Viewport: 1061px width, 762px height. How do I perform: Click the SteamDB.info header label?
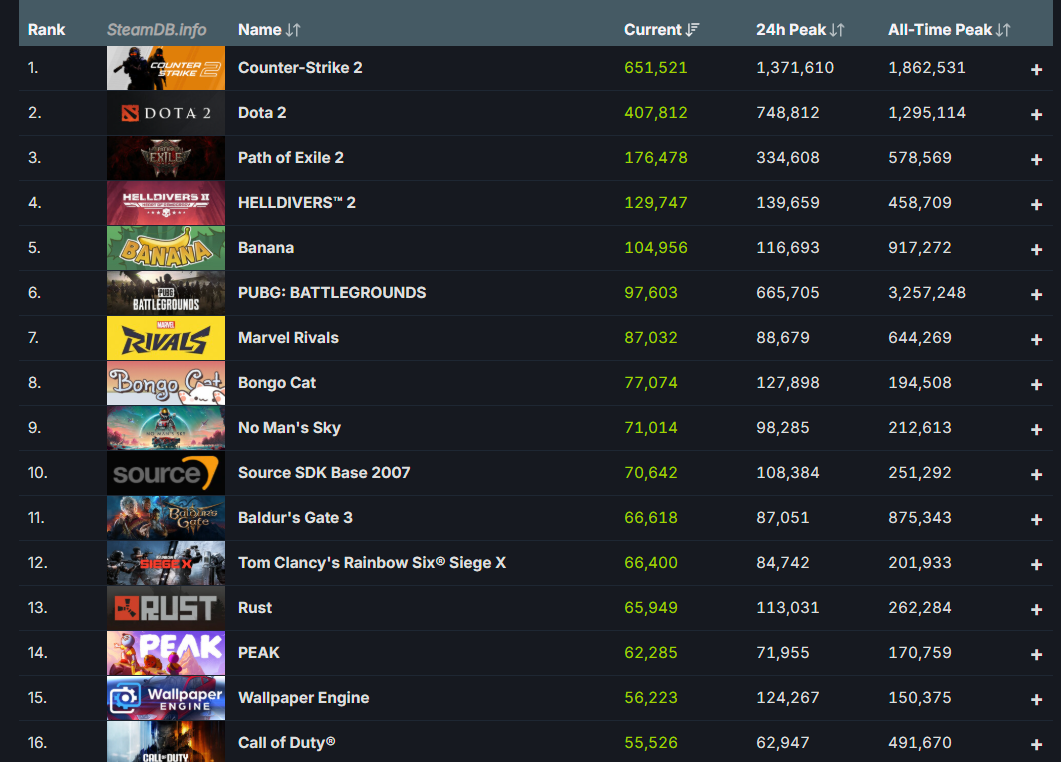coord(156,30)
